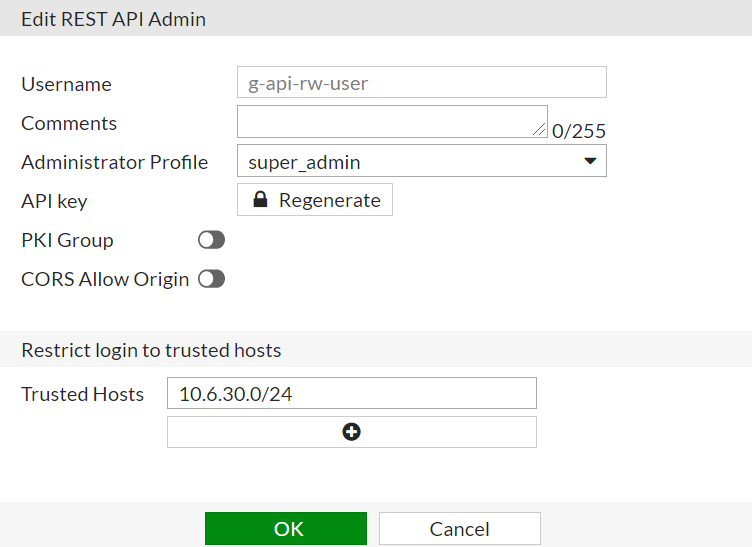
Task: Click the comments resize handle
Action: (539, 129)
